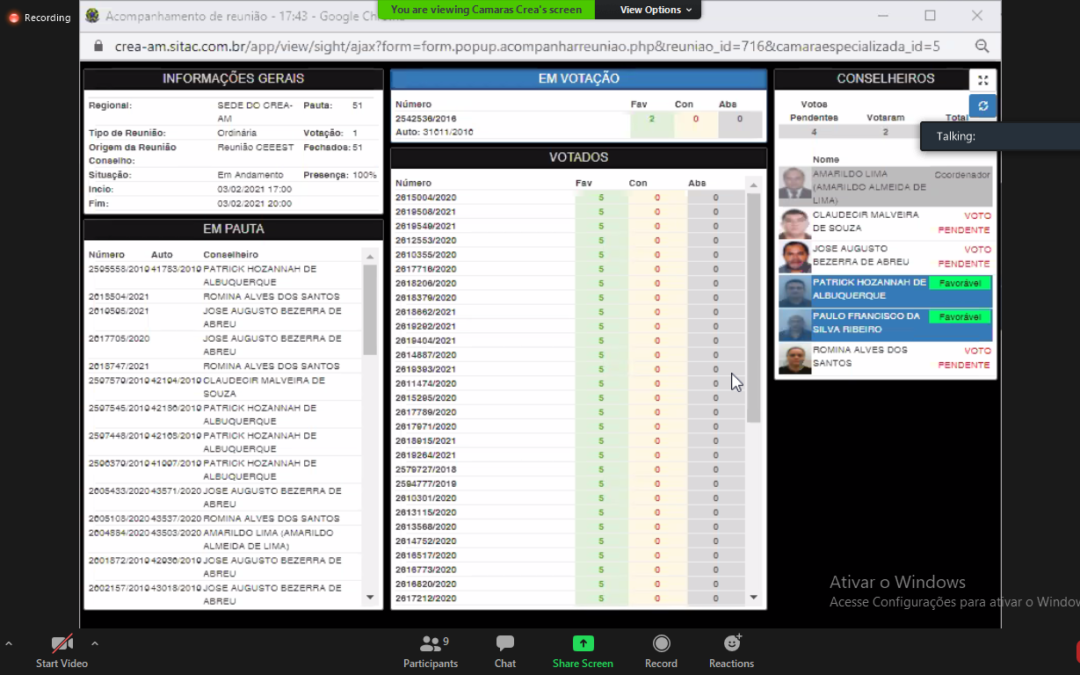Open the View Options dropdown
Viewport: 1080px width, 675px height.
[x=655, y=10]
